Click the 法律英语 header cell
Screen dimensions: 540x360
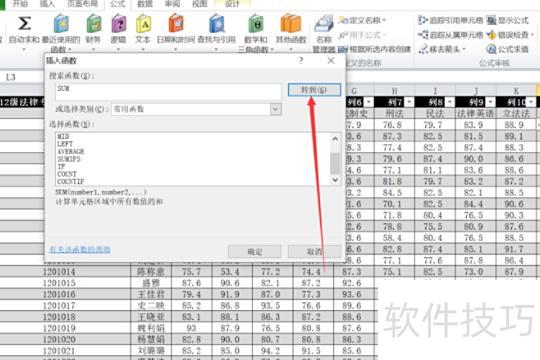pyautogui.click(x=476, y=114)
